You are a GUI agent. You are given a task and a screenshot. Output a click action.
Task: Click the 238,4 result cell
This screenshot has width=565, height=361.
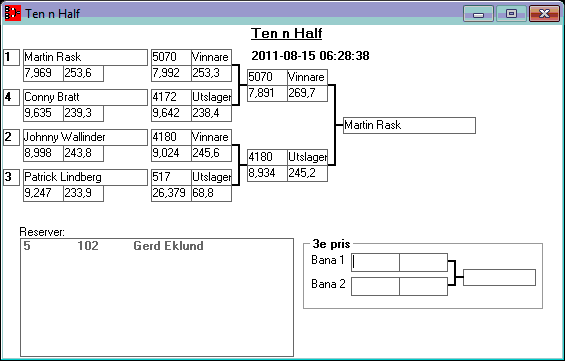212,113
